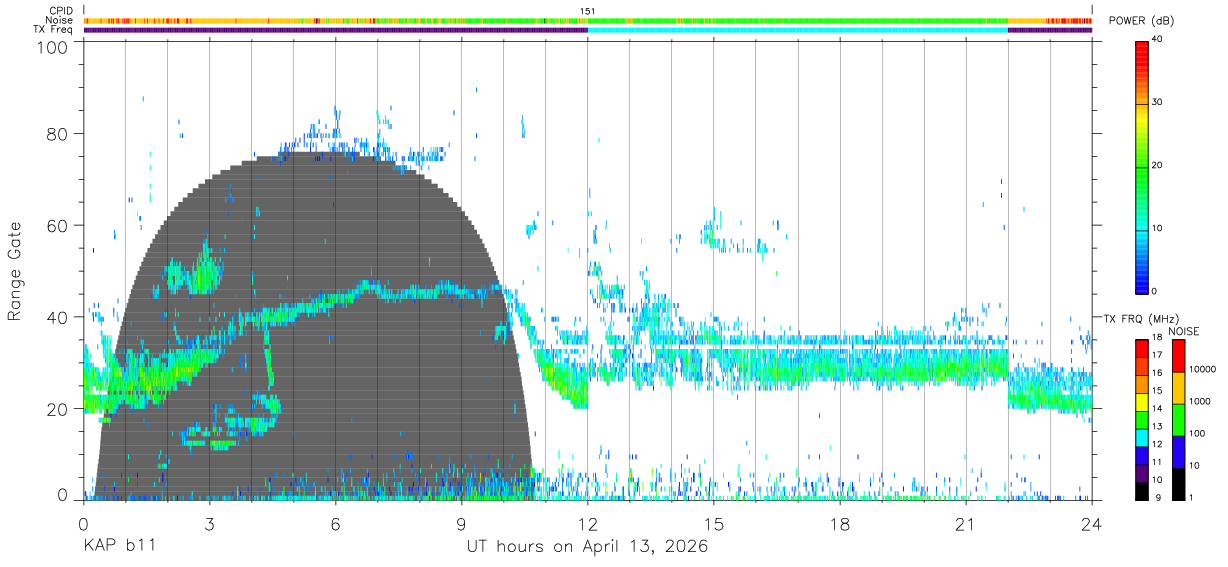1228x567 pixels.
Task: Click the "TX Freq" row label
Action: tap(54, 30)
